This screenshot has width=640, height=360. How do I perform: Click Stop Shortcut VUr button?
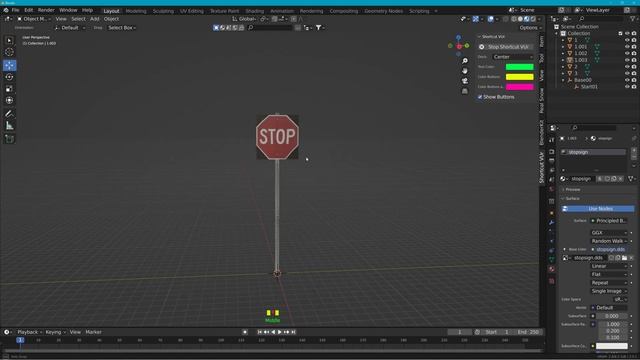point(505,47)
